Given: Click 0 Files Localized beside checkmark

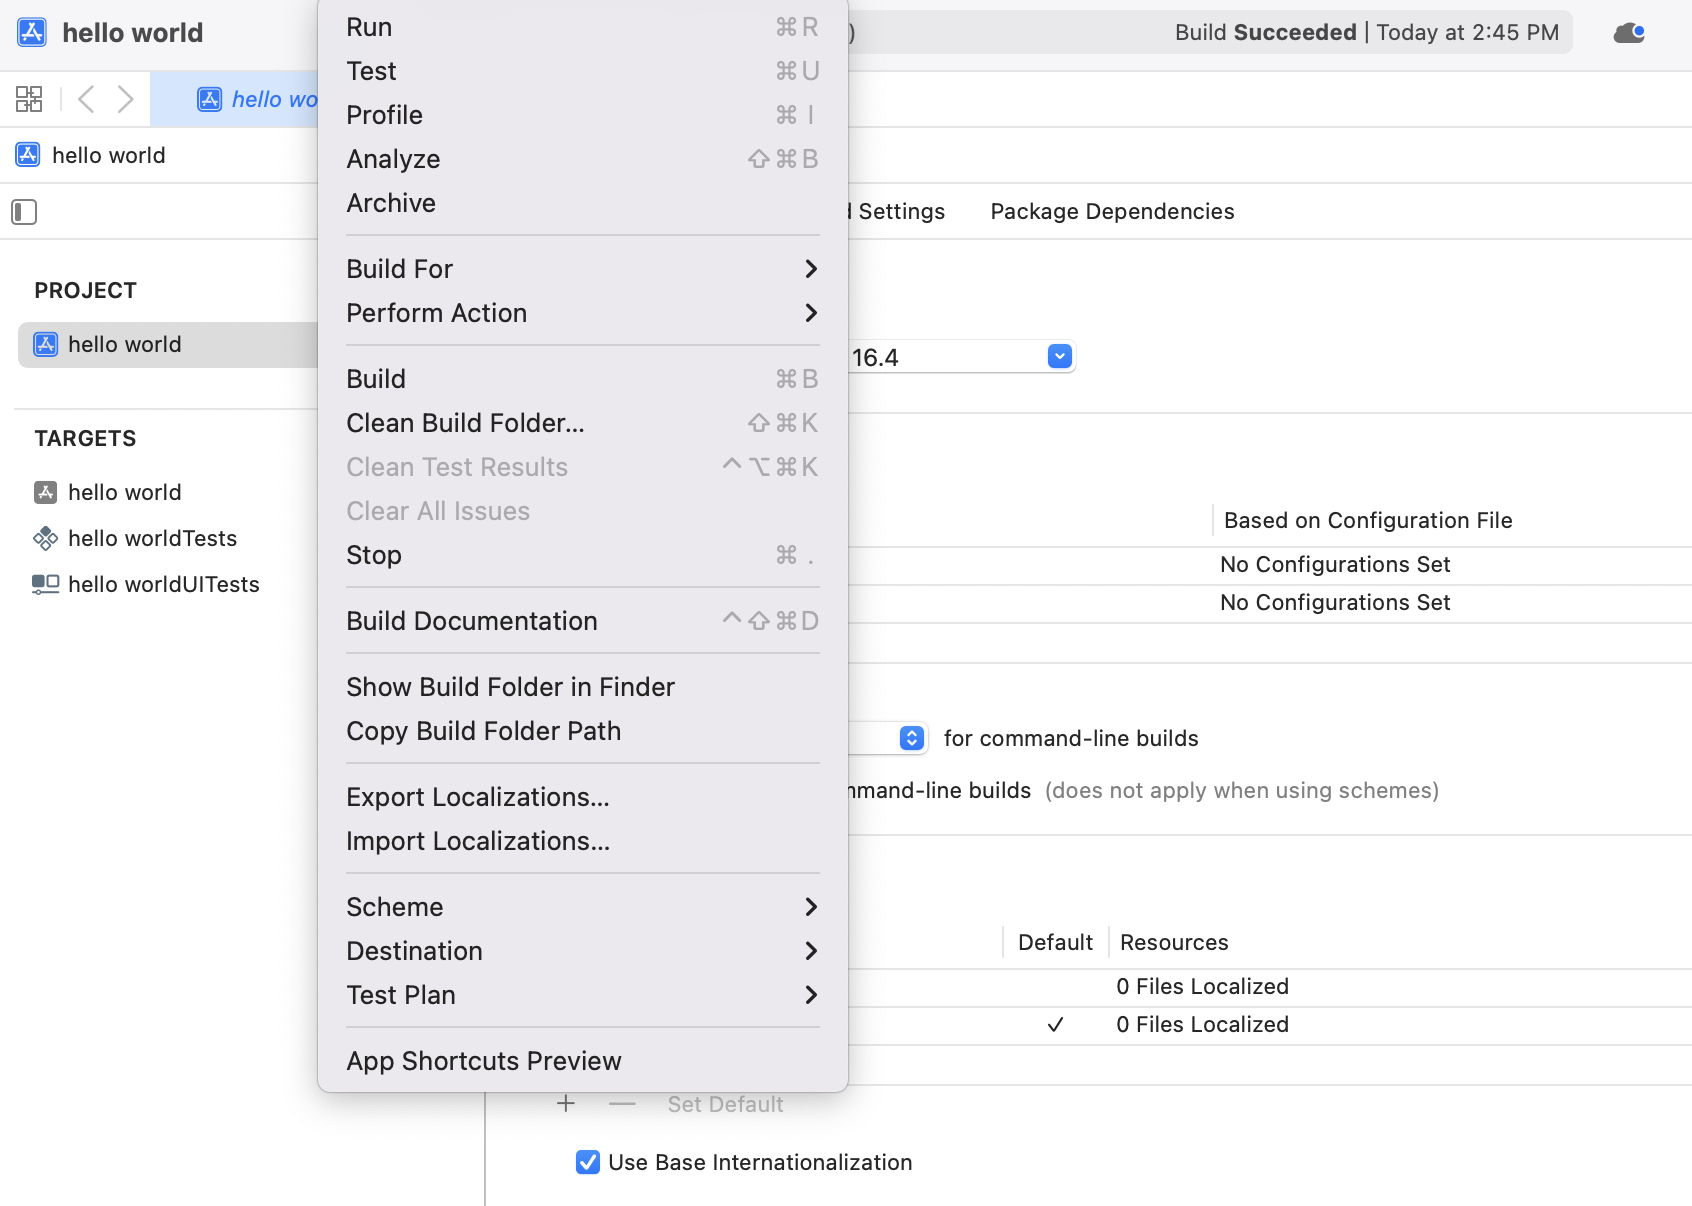Looking at the screenshot, I should click(x=1202, y=1025).
